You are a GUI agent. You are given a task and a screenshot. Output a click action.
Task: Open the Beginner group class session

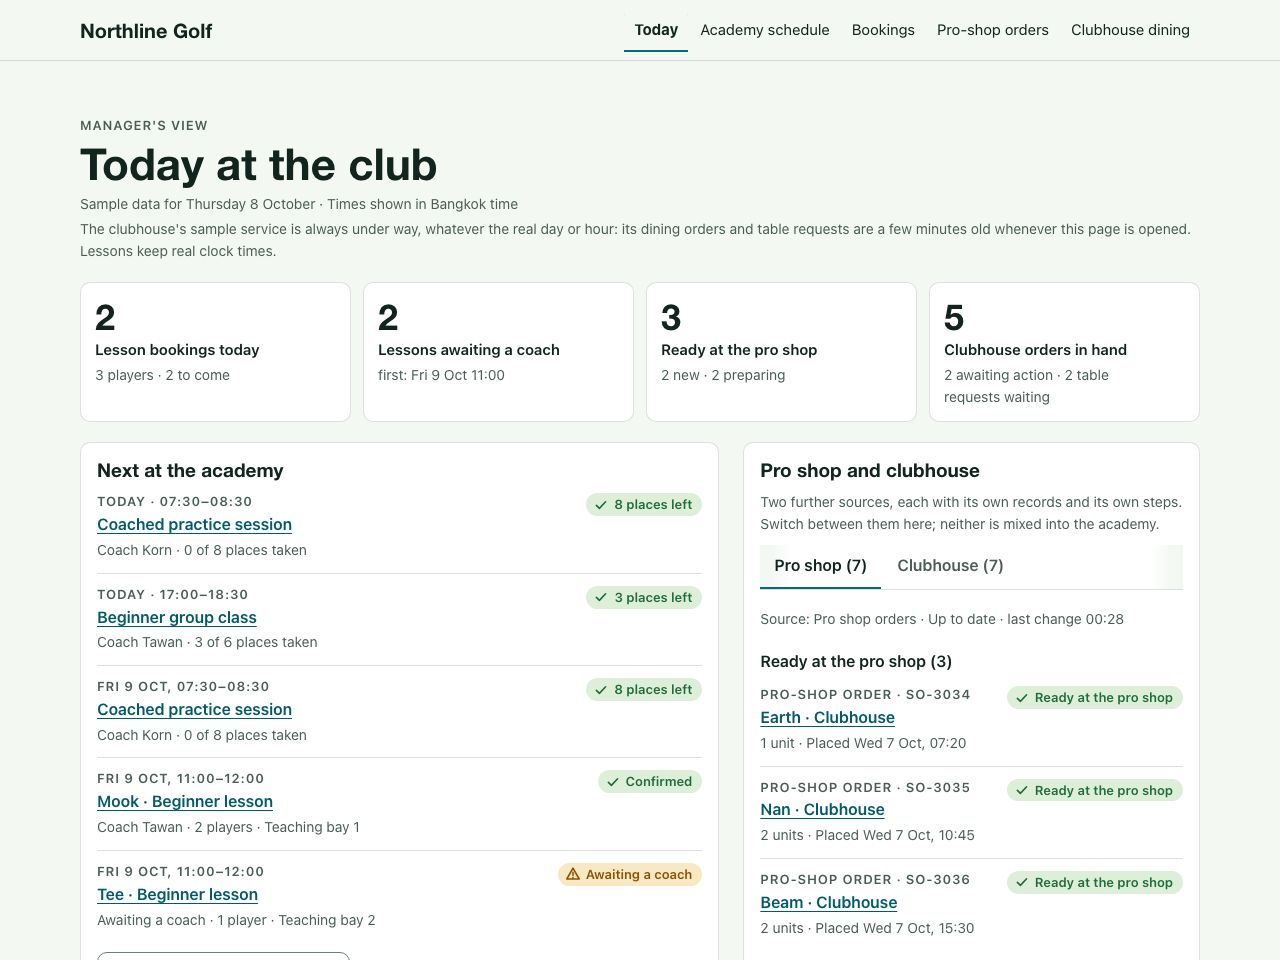point(177,618)
